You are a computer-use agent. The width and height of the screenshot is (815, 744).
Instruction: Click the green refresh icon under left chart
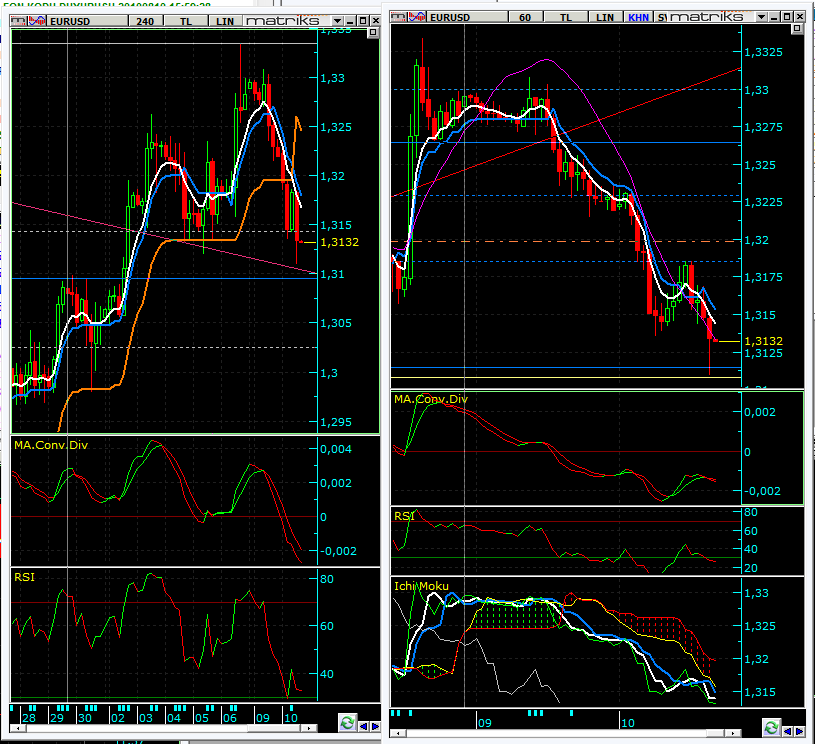[x=347, y=722]
